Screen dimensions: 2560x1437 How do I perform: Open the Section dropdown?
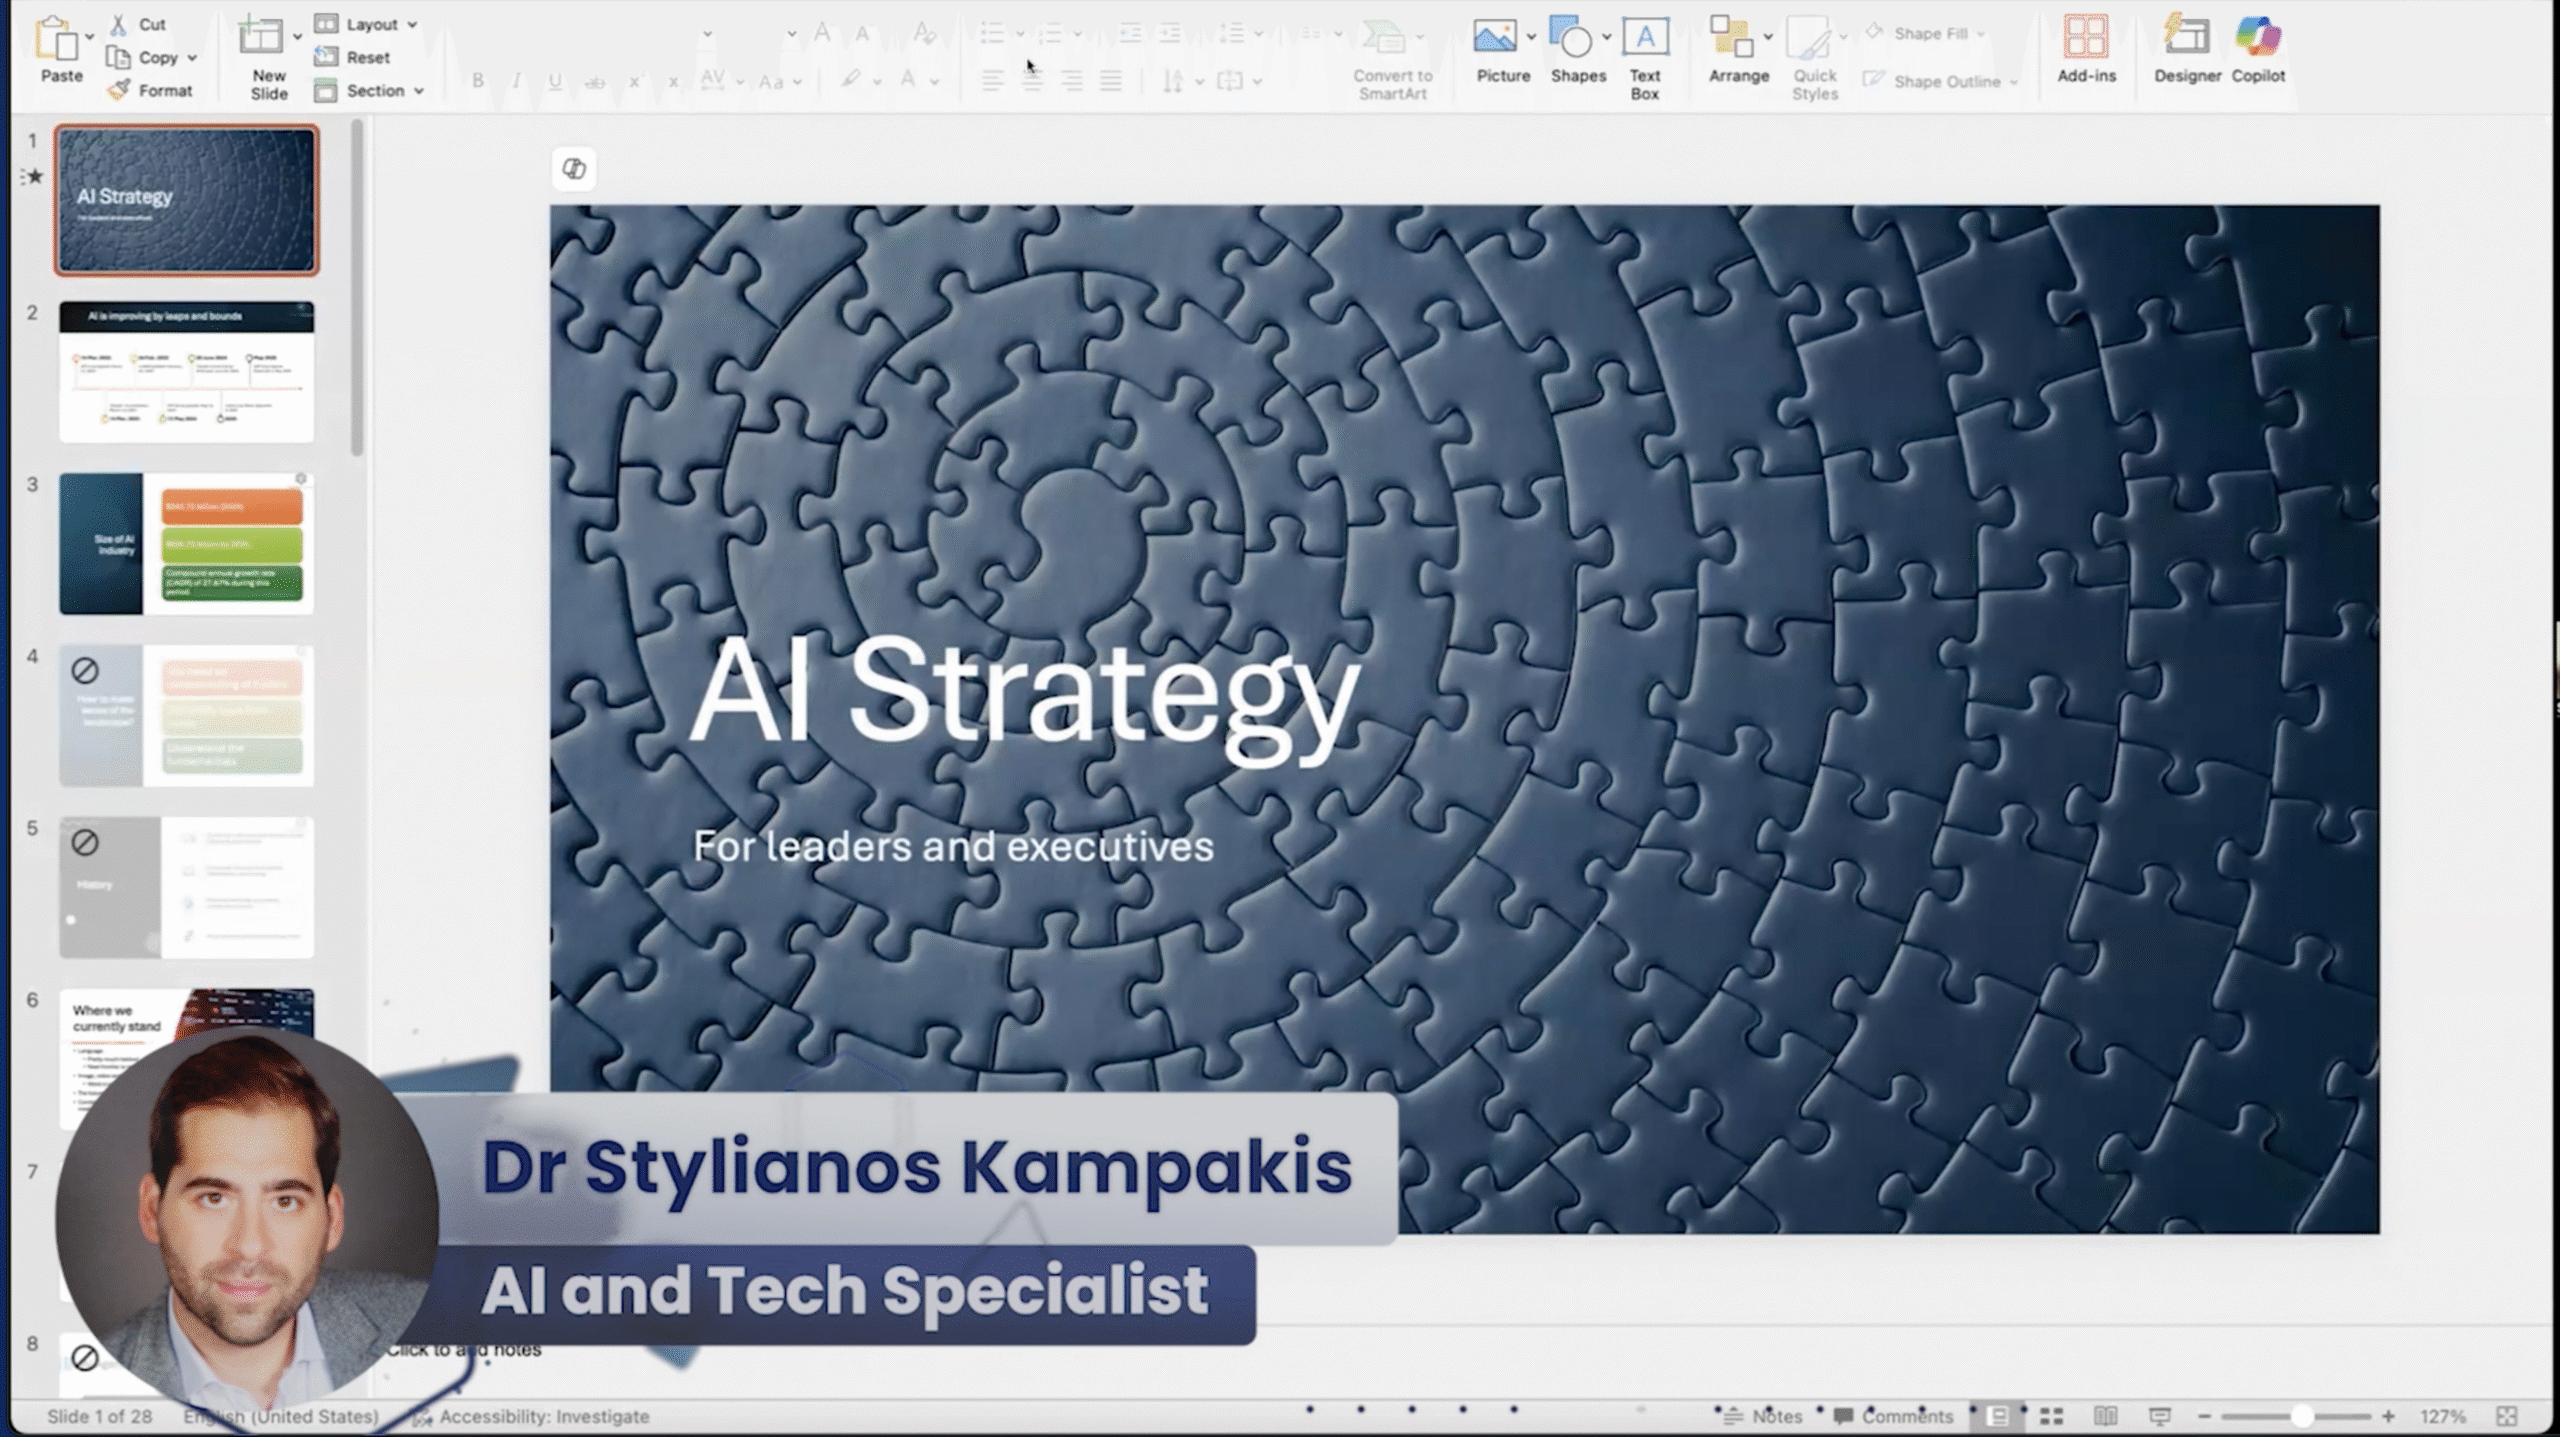point(369,90)
